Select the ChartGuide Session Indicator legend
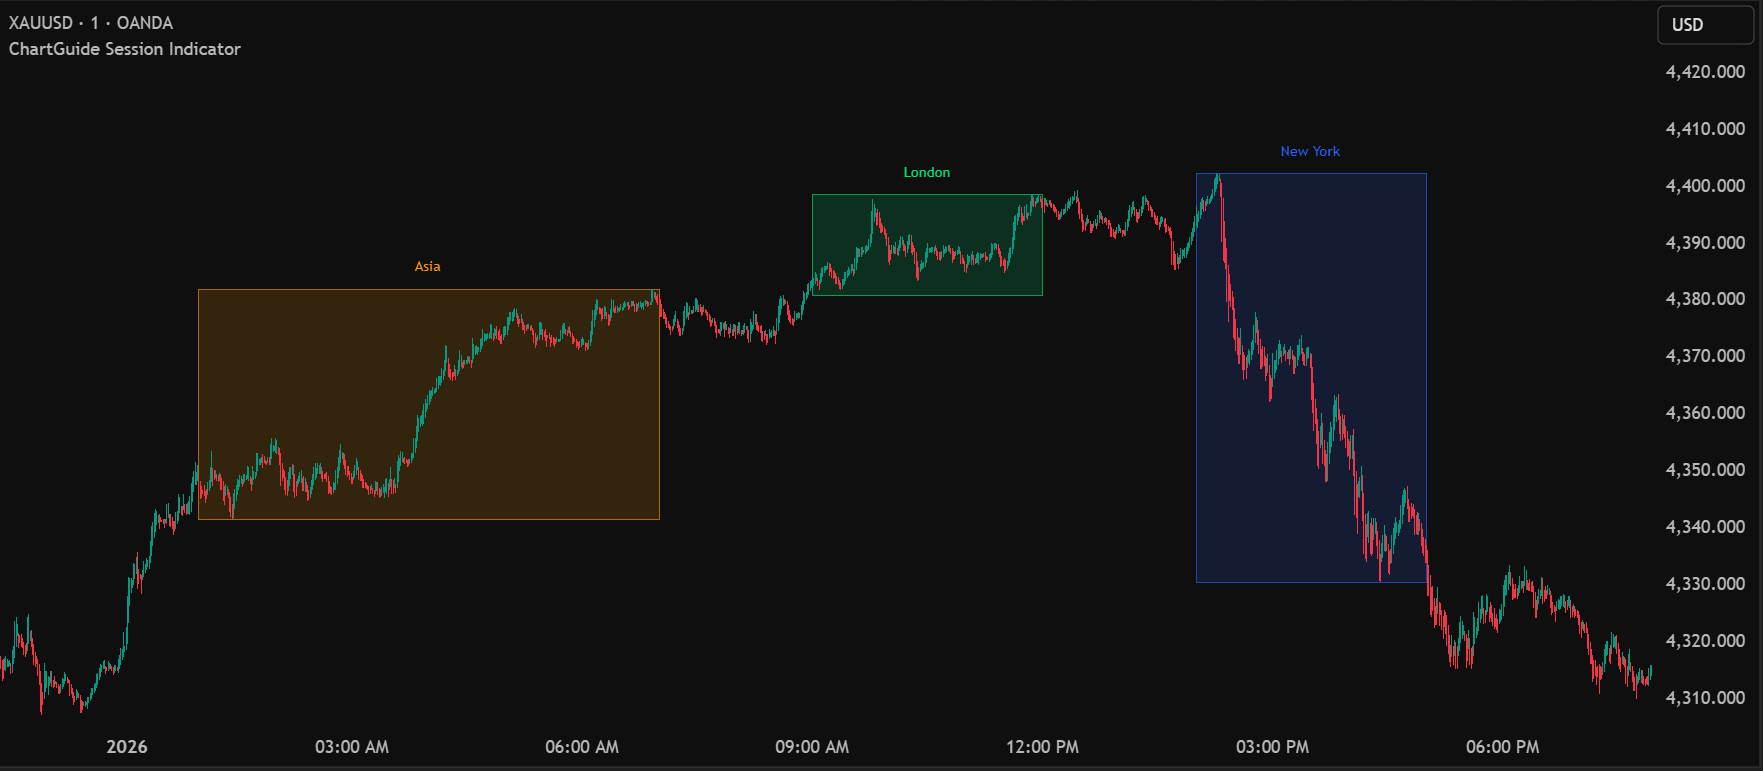Screen dimensions: 1763x771 click(x=125, y=49)
